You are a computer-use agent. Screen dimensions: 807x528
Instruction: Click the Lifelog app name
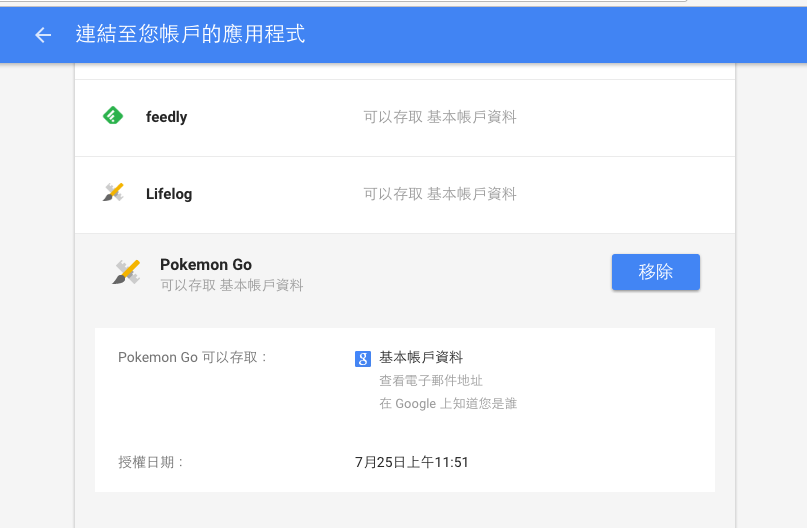169,194
